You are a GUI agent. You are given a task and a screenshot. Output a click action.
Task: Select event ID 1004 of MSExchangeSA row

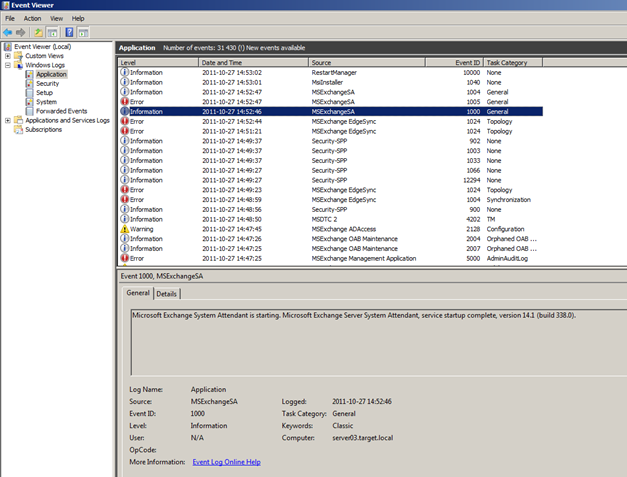473,92
